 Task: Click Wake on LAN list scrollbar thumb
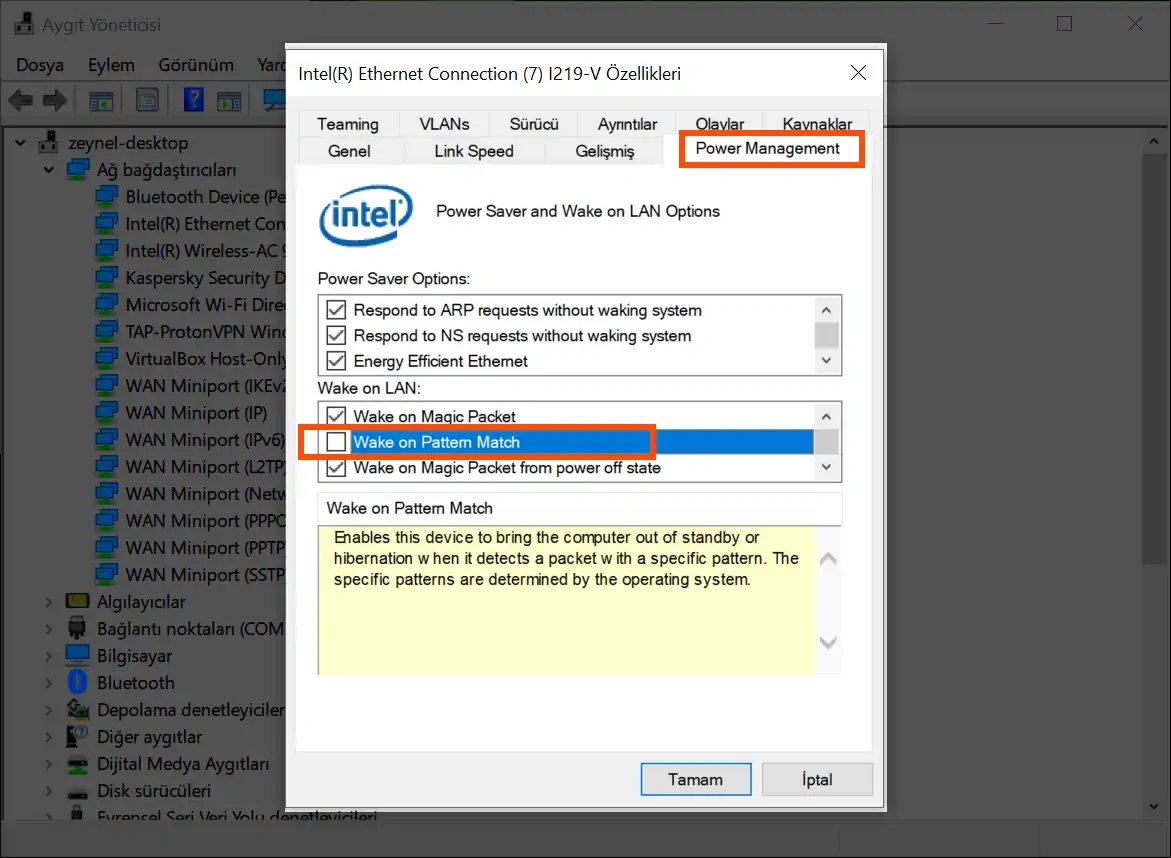point(826,441)
